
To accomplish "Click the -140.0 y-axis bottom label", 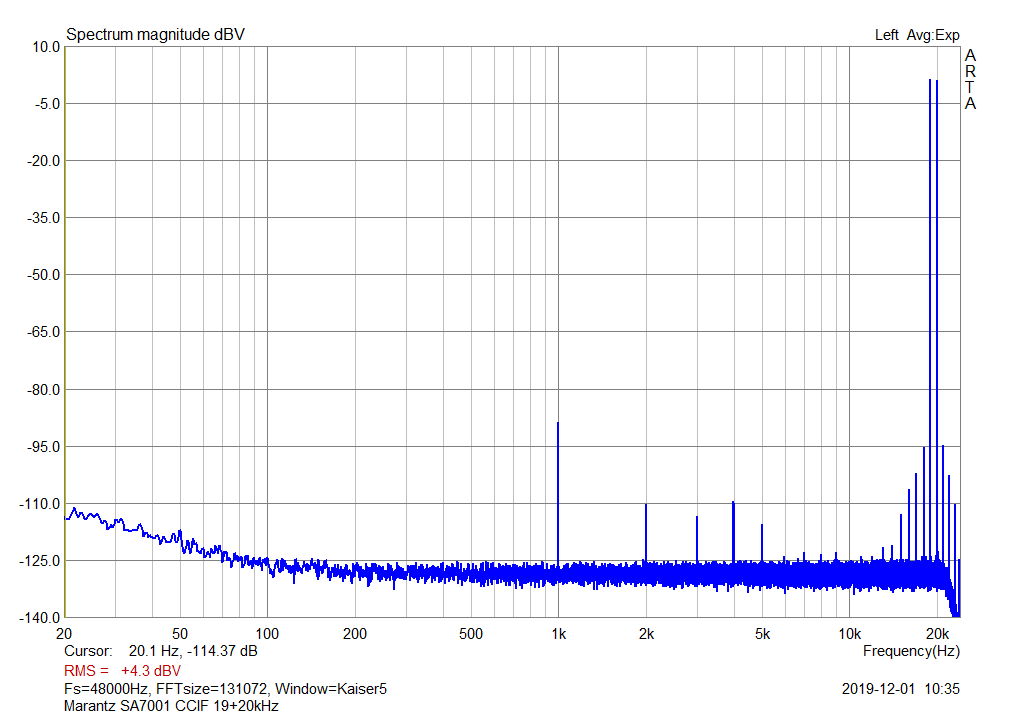I will click(42, 617).
